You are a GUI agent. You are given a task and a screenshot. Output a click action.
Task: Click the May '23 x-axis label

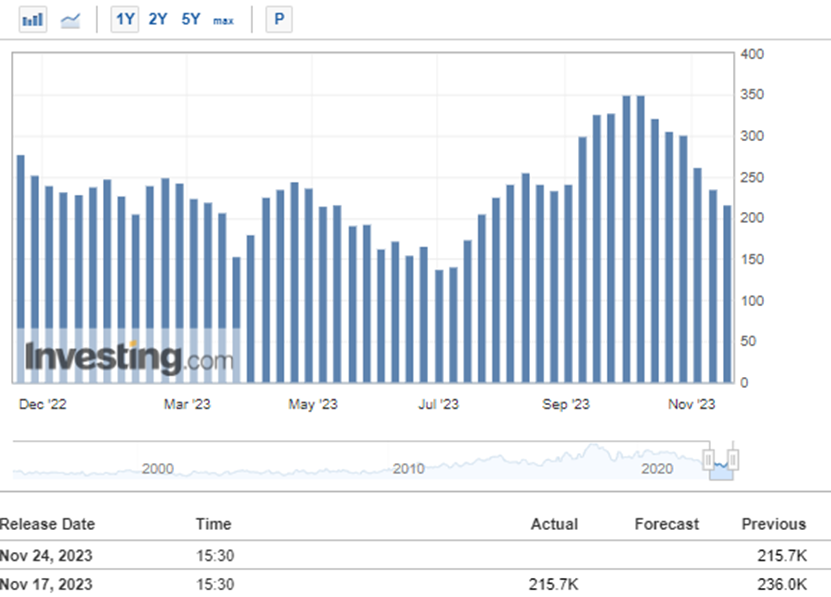[x=313, y=405]
